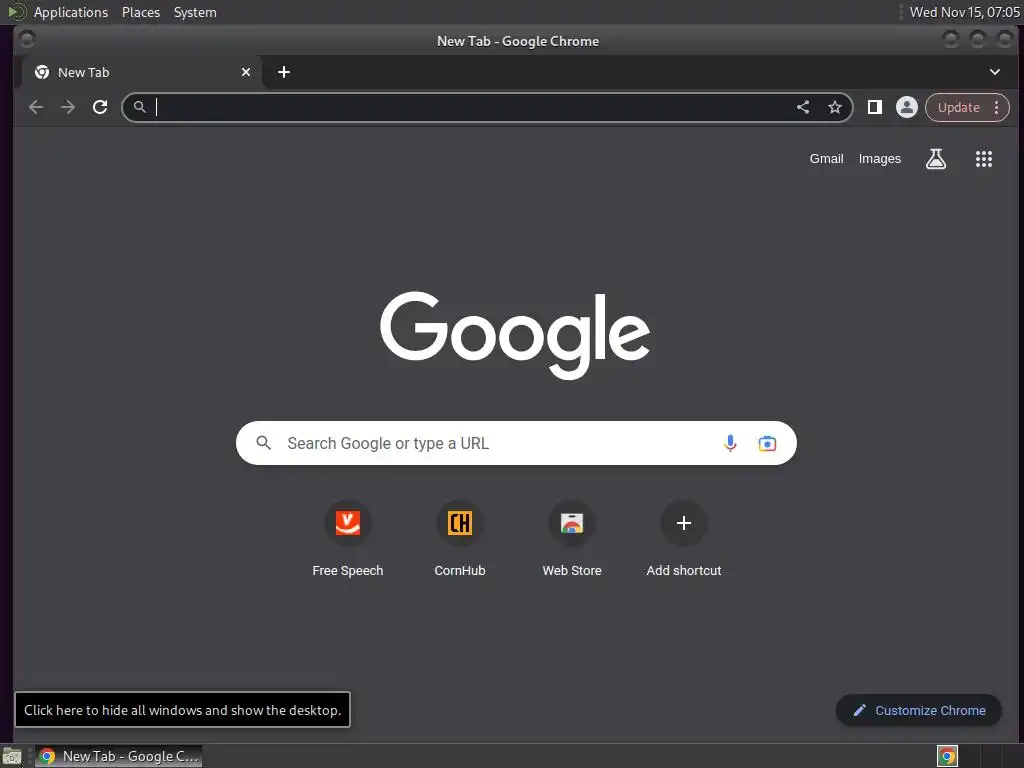Image resolution: width=1024 pixels, height=768 pixels.
Task: Select the New Tab tab
Action: coord(142,72)
